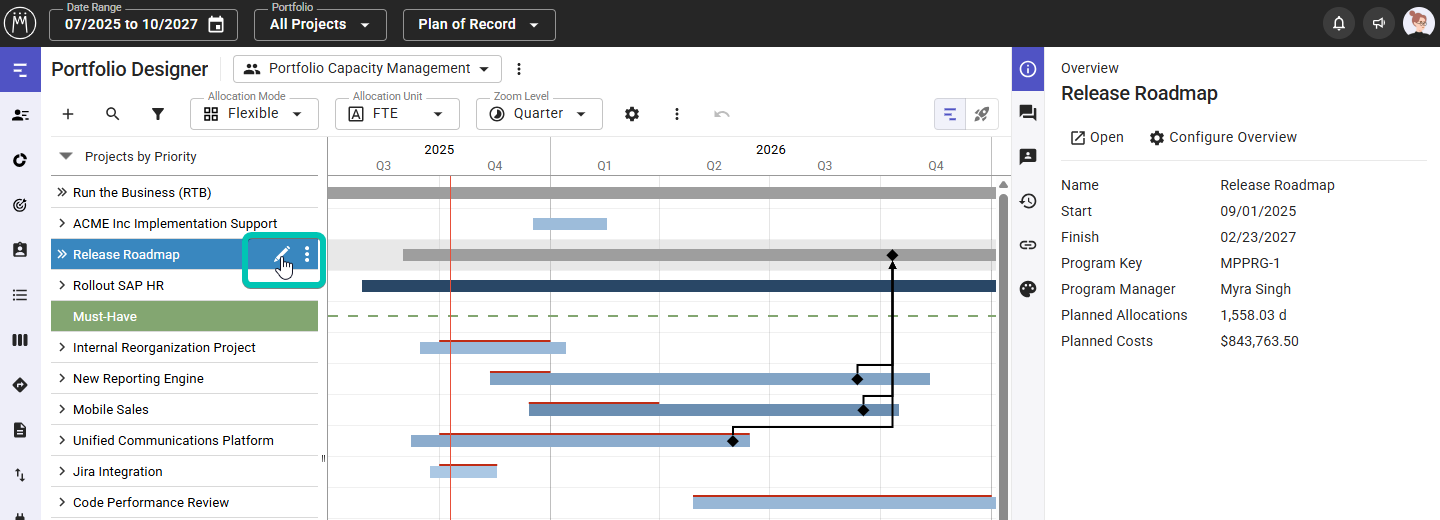Open the Plan of Record menu
The width and height of the screenshot is (1440, 520).
(x=478, y=24)
